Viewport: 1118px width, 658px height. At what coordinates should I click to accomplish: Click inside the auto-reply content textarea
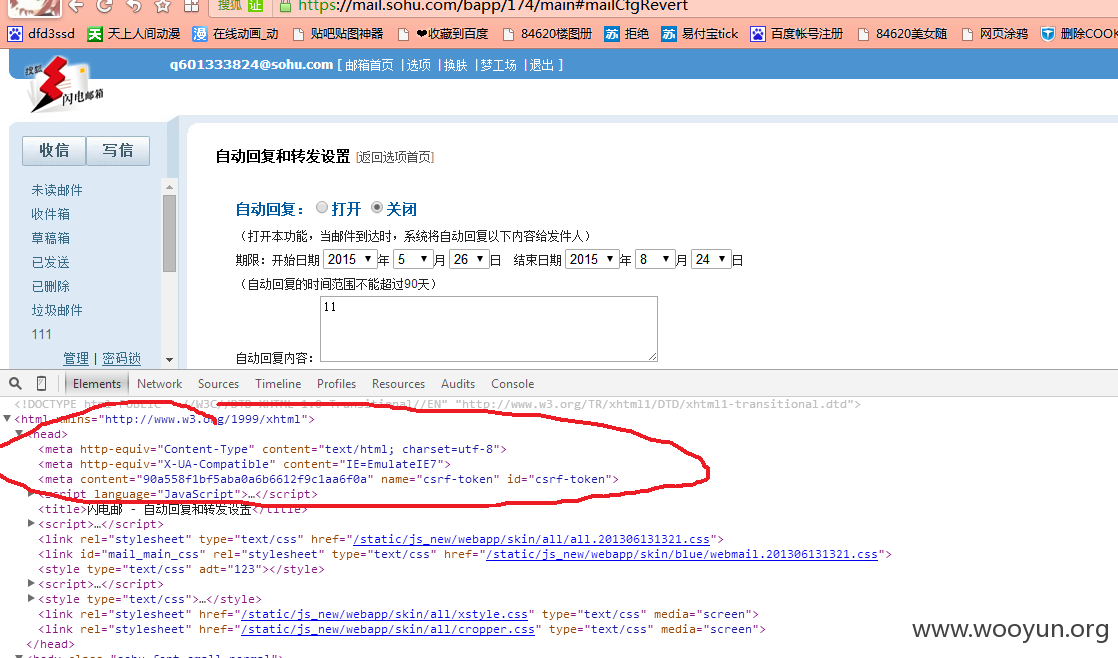pos(488,329)
